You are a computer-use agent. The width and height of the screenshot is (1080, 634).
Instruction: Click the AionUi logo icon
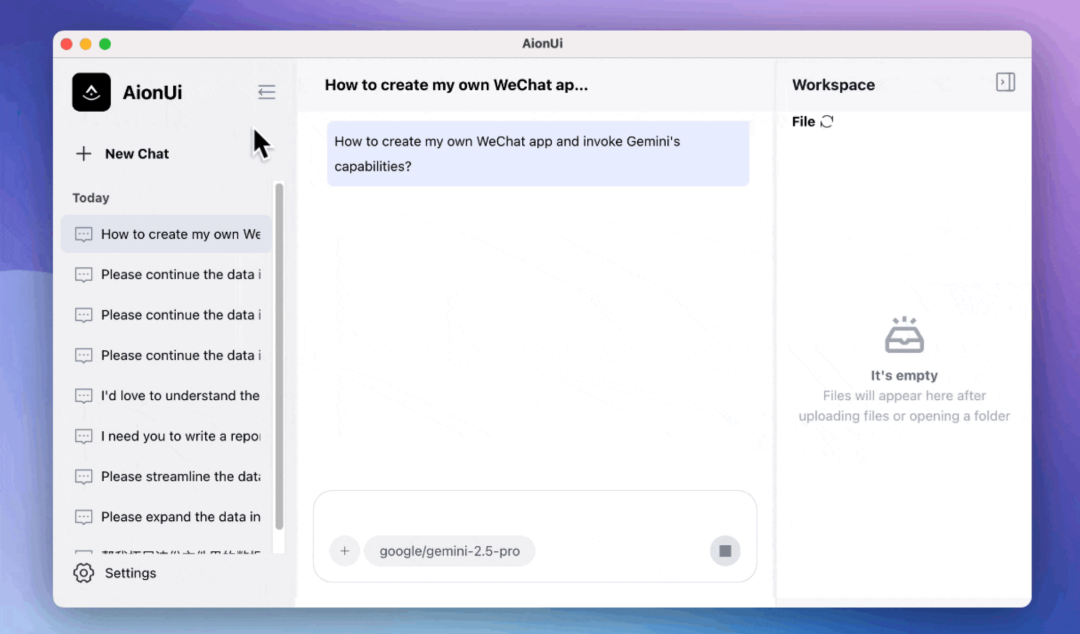(x=91, y=92)
